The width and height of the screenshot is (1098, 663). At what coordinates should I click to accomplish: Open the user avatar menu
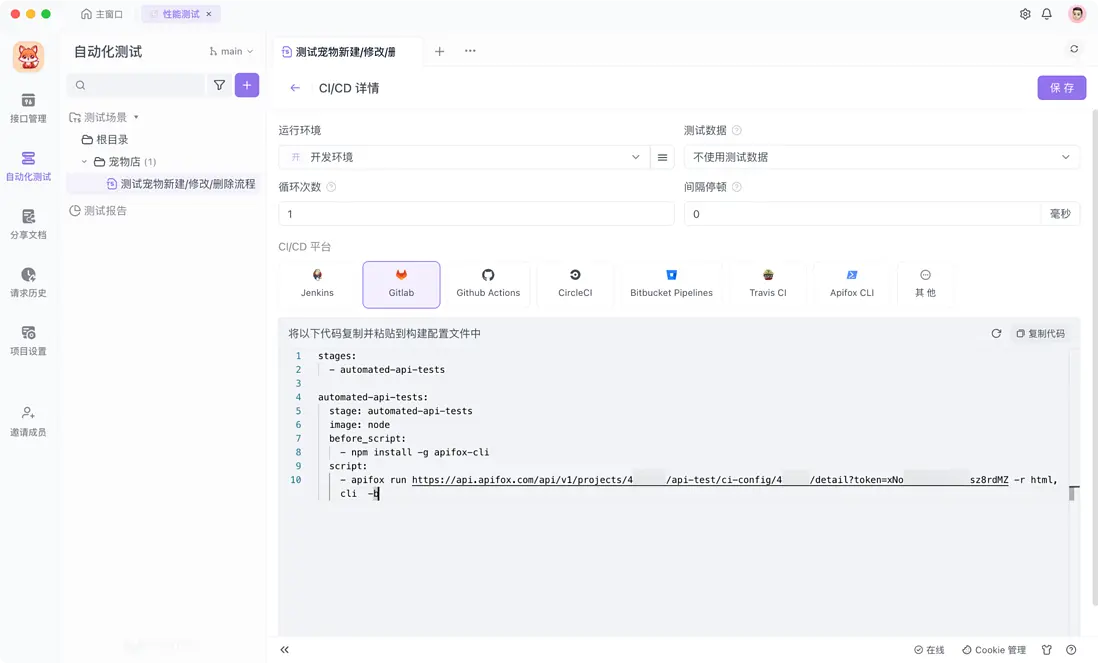pyautogui.click(x=1076, y=13)
